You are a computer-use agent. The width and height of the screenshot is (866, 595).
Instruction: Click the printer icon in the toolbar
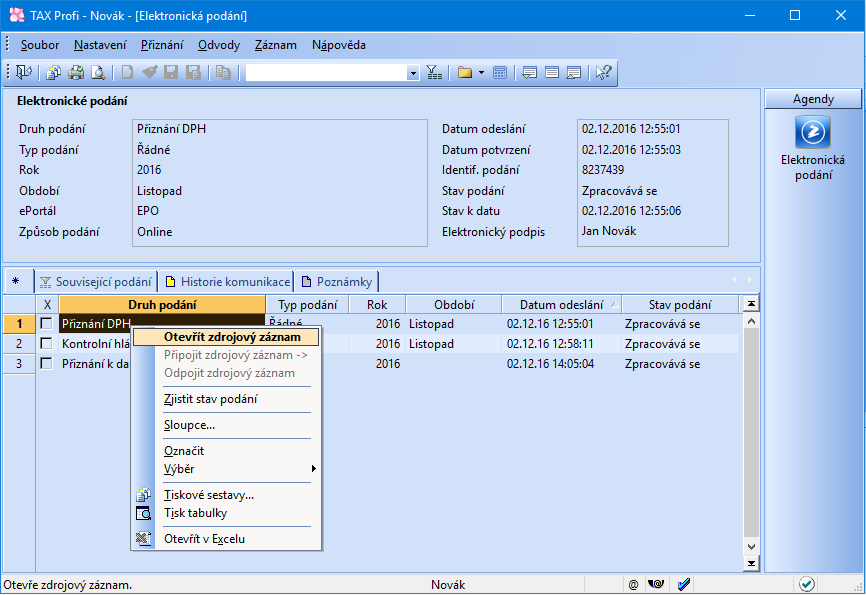tap(76, 72)
